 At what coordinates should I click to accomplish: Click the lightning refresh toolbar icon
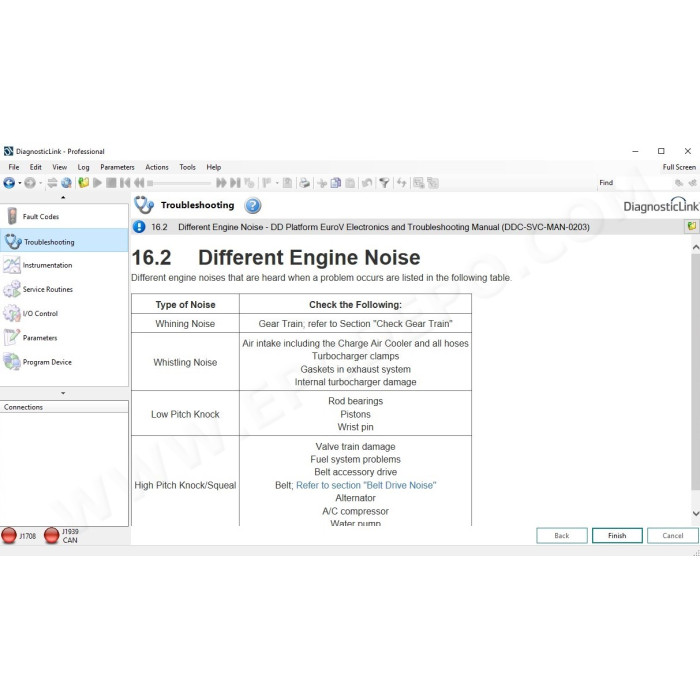coord(401,183)
